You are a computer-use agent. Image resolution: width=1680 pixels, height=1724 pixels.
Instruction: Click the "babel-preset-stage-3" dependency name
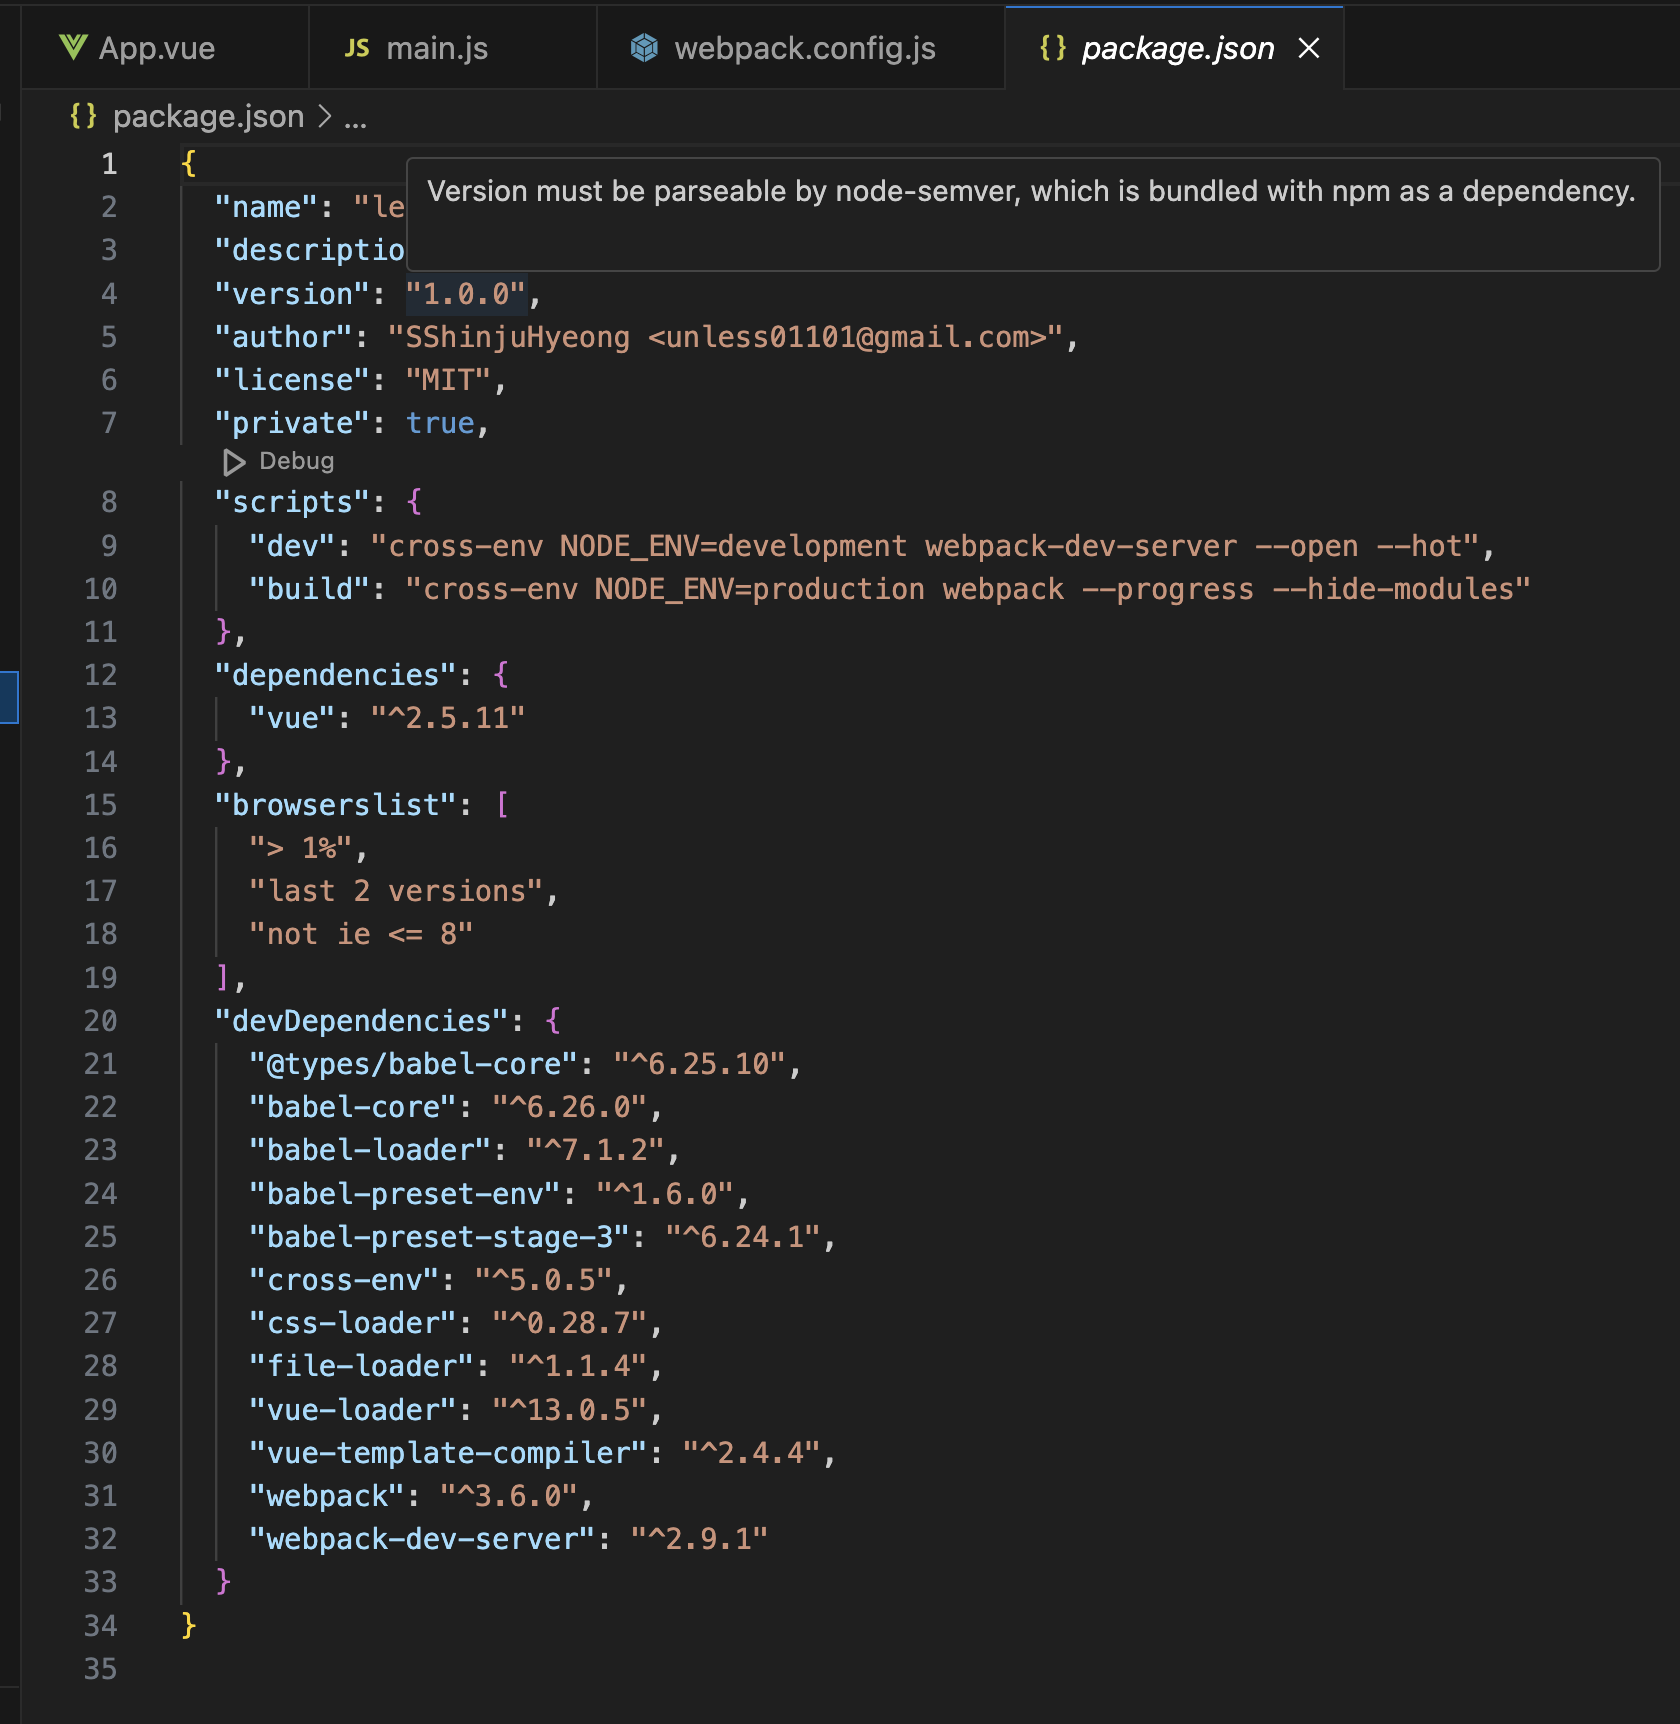[440, 1237]
